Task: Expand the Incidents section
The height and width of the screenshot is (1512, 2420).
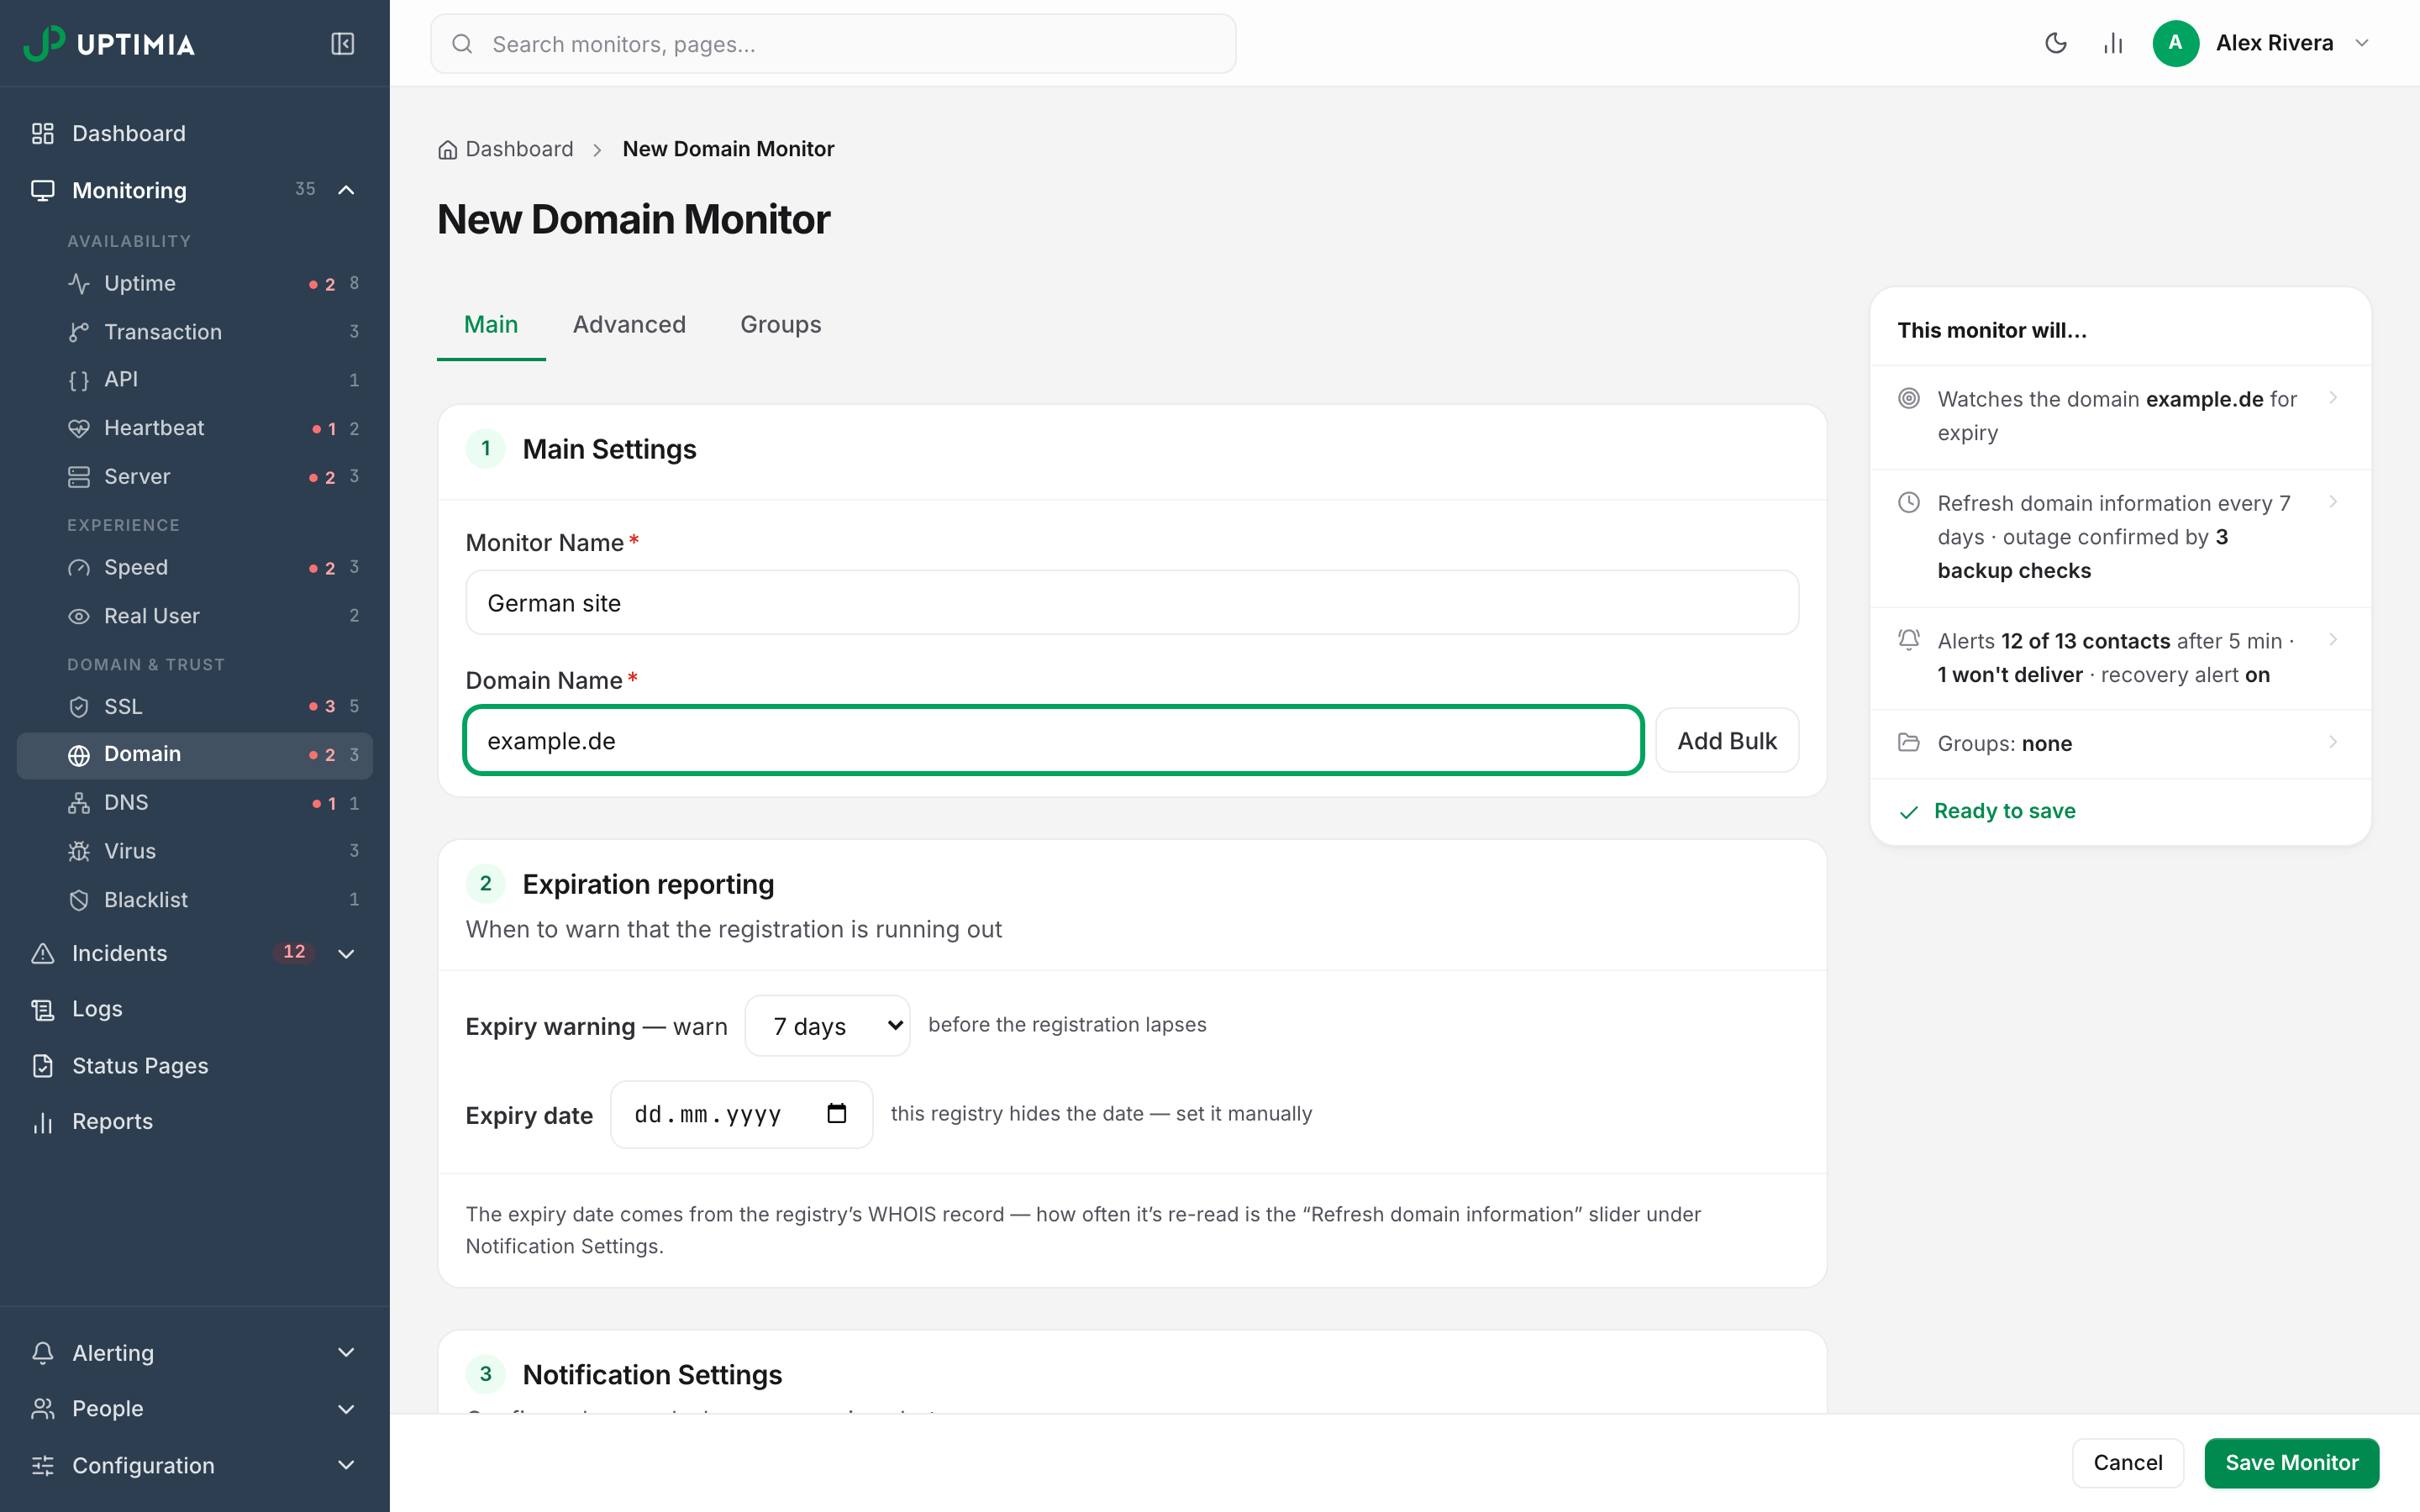Action: [346, 953]
